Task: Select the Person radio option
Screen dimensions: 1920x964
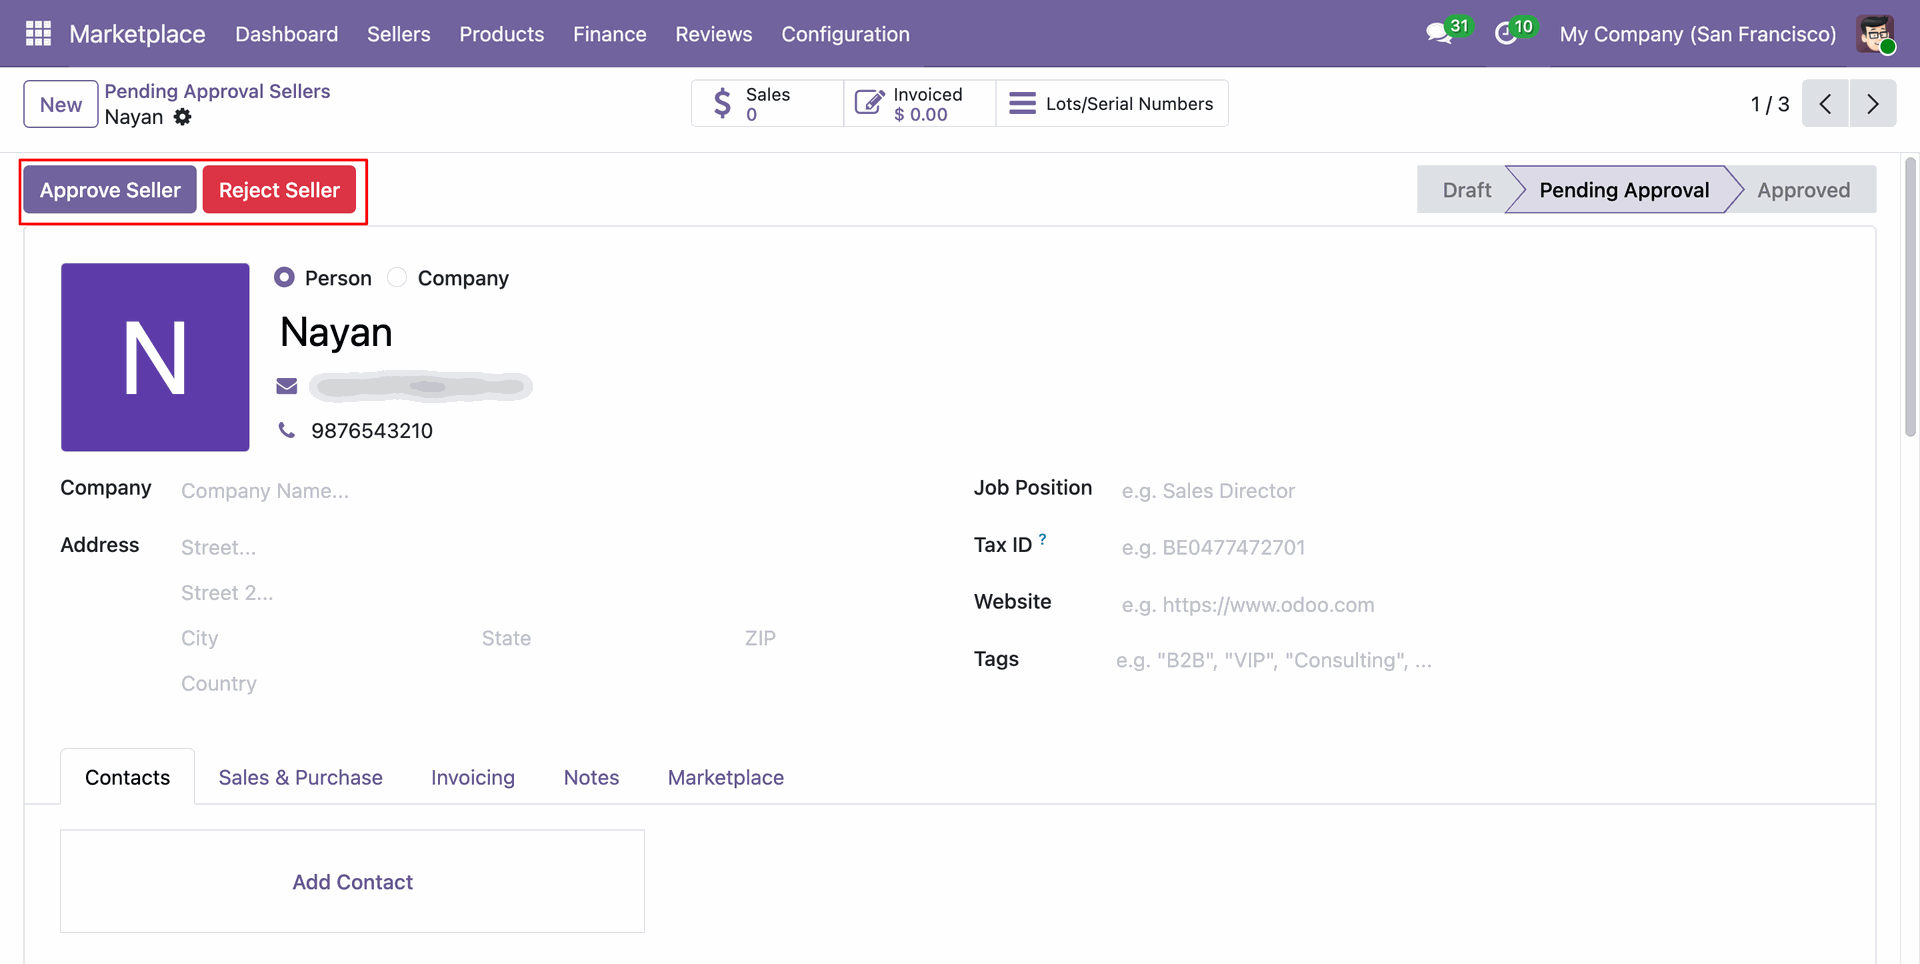Action: tap(285, 277)
